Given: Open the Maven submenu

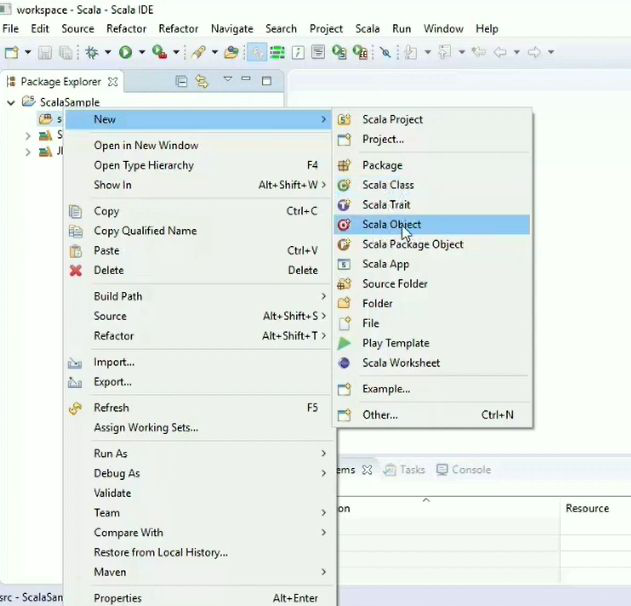Looking at the screenshot, I should [x=198, y=572].
